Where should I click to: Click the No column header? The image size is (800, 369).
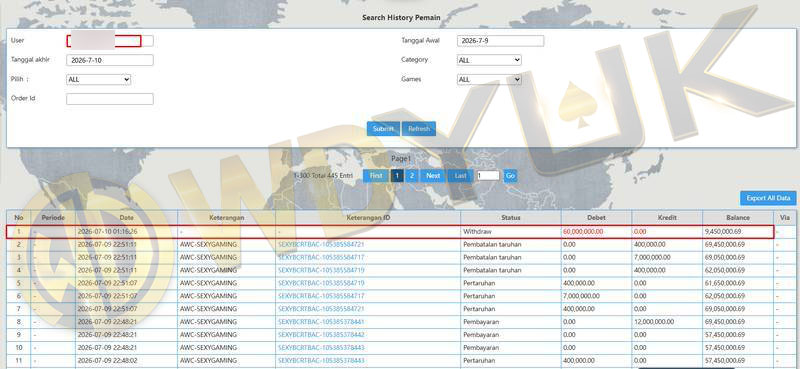pyautogui.click(x=19, y=217)
